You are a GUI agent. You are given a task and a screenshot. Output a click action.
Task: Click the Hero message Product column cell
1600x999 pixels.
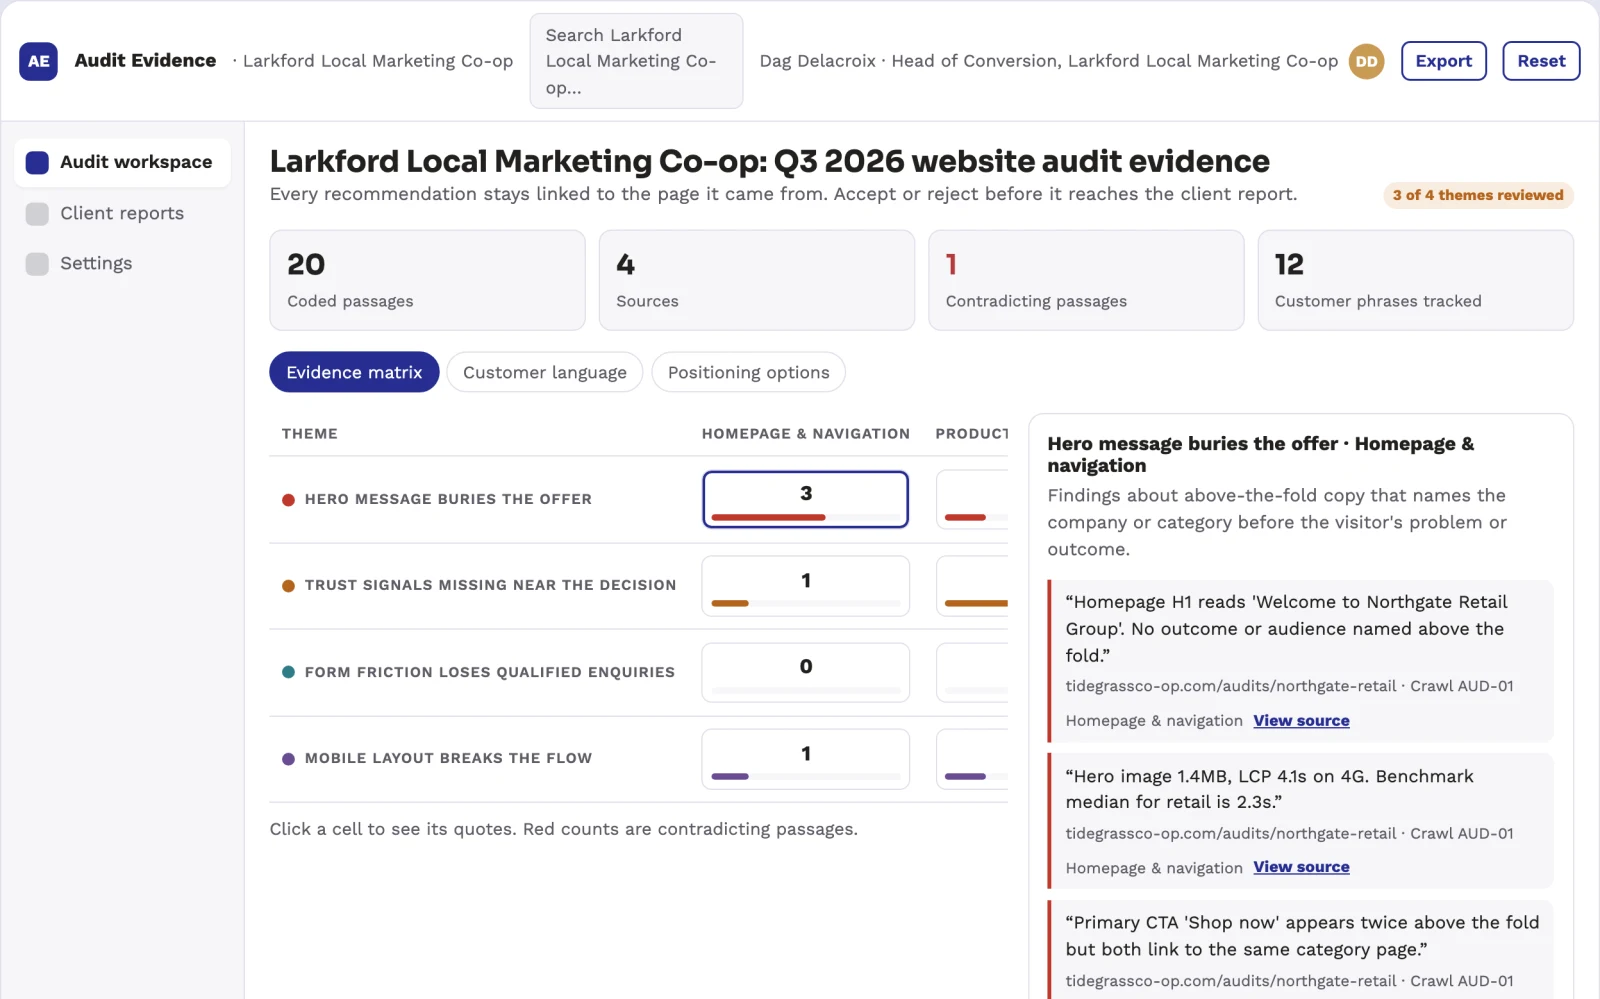tap(972, 499)
